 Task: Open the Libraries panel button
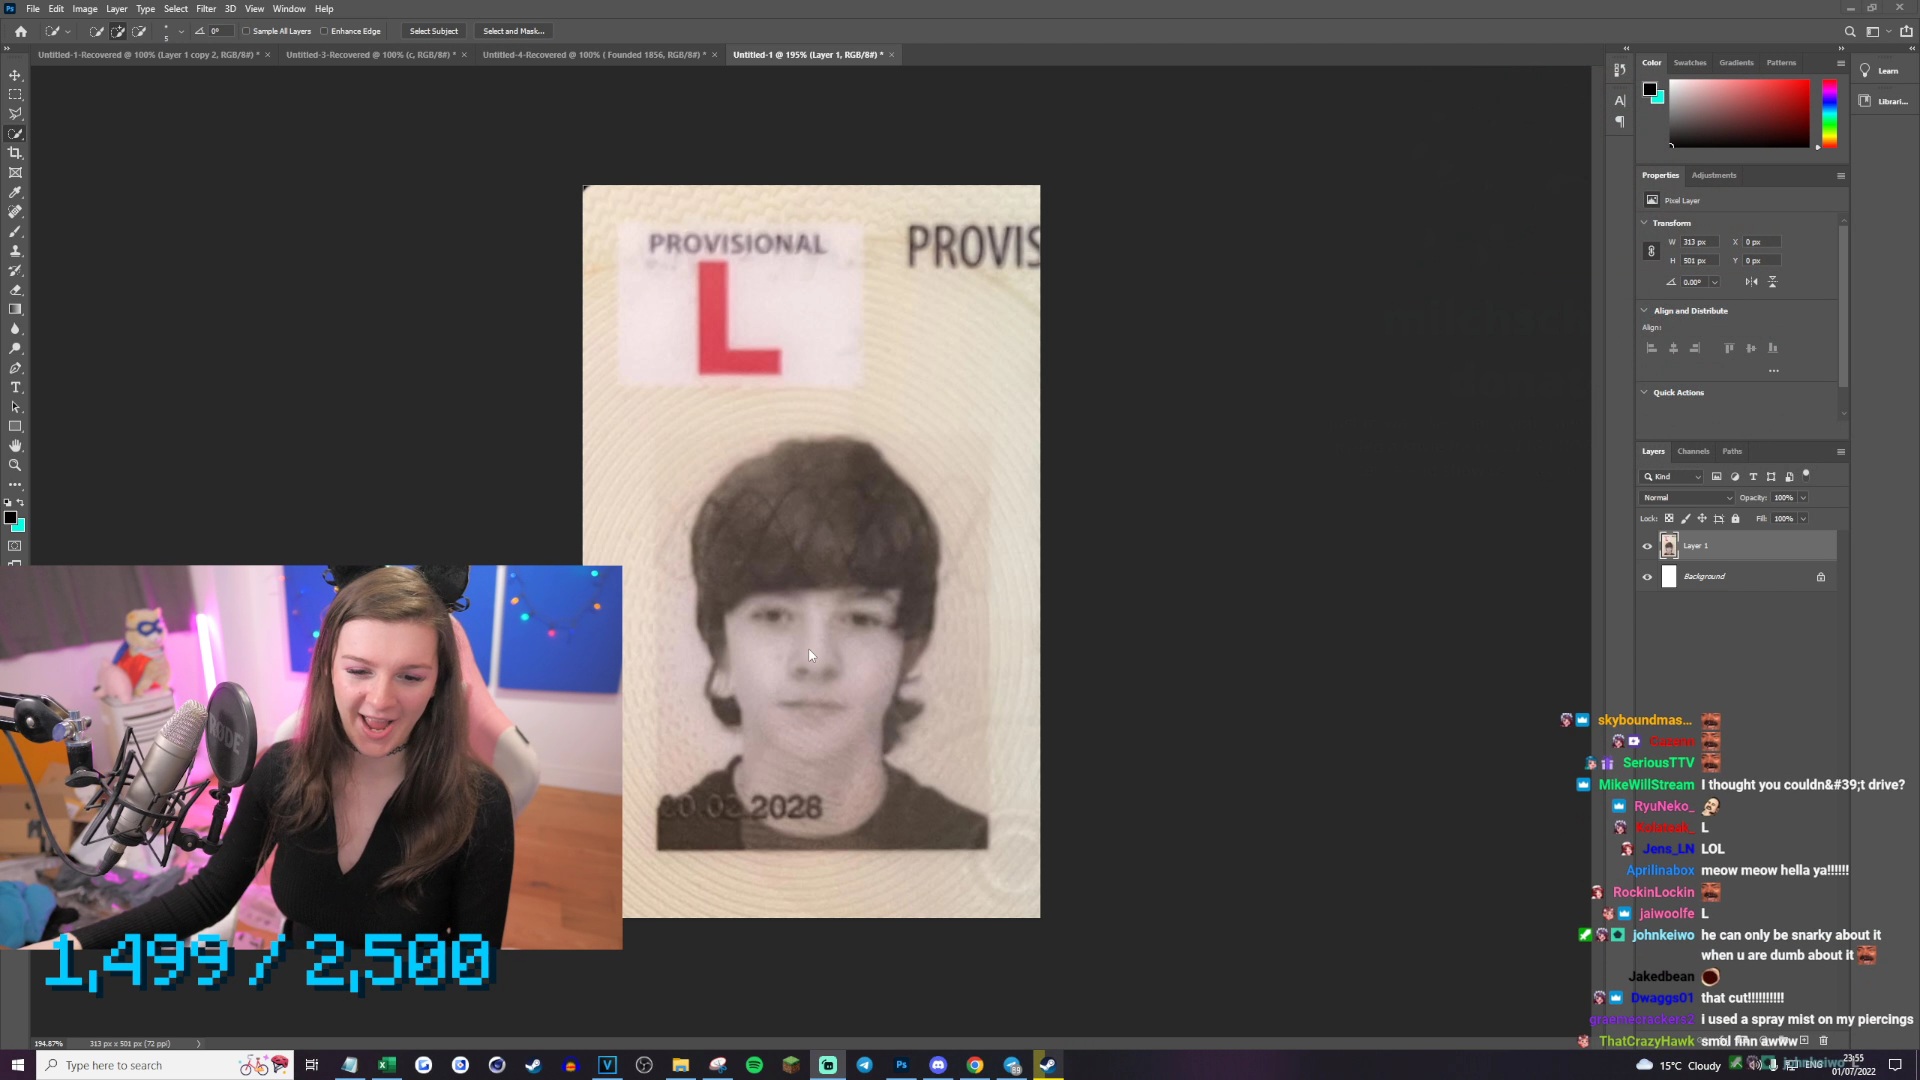point(1884,101)
